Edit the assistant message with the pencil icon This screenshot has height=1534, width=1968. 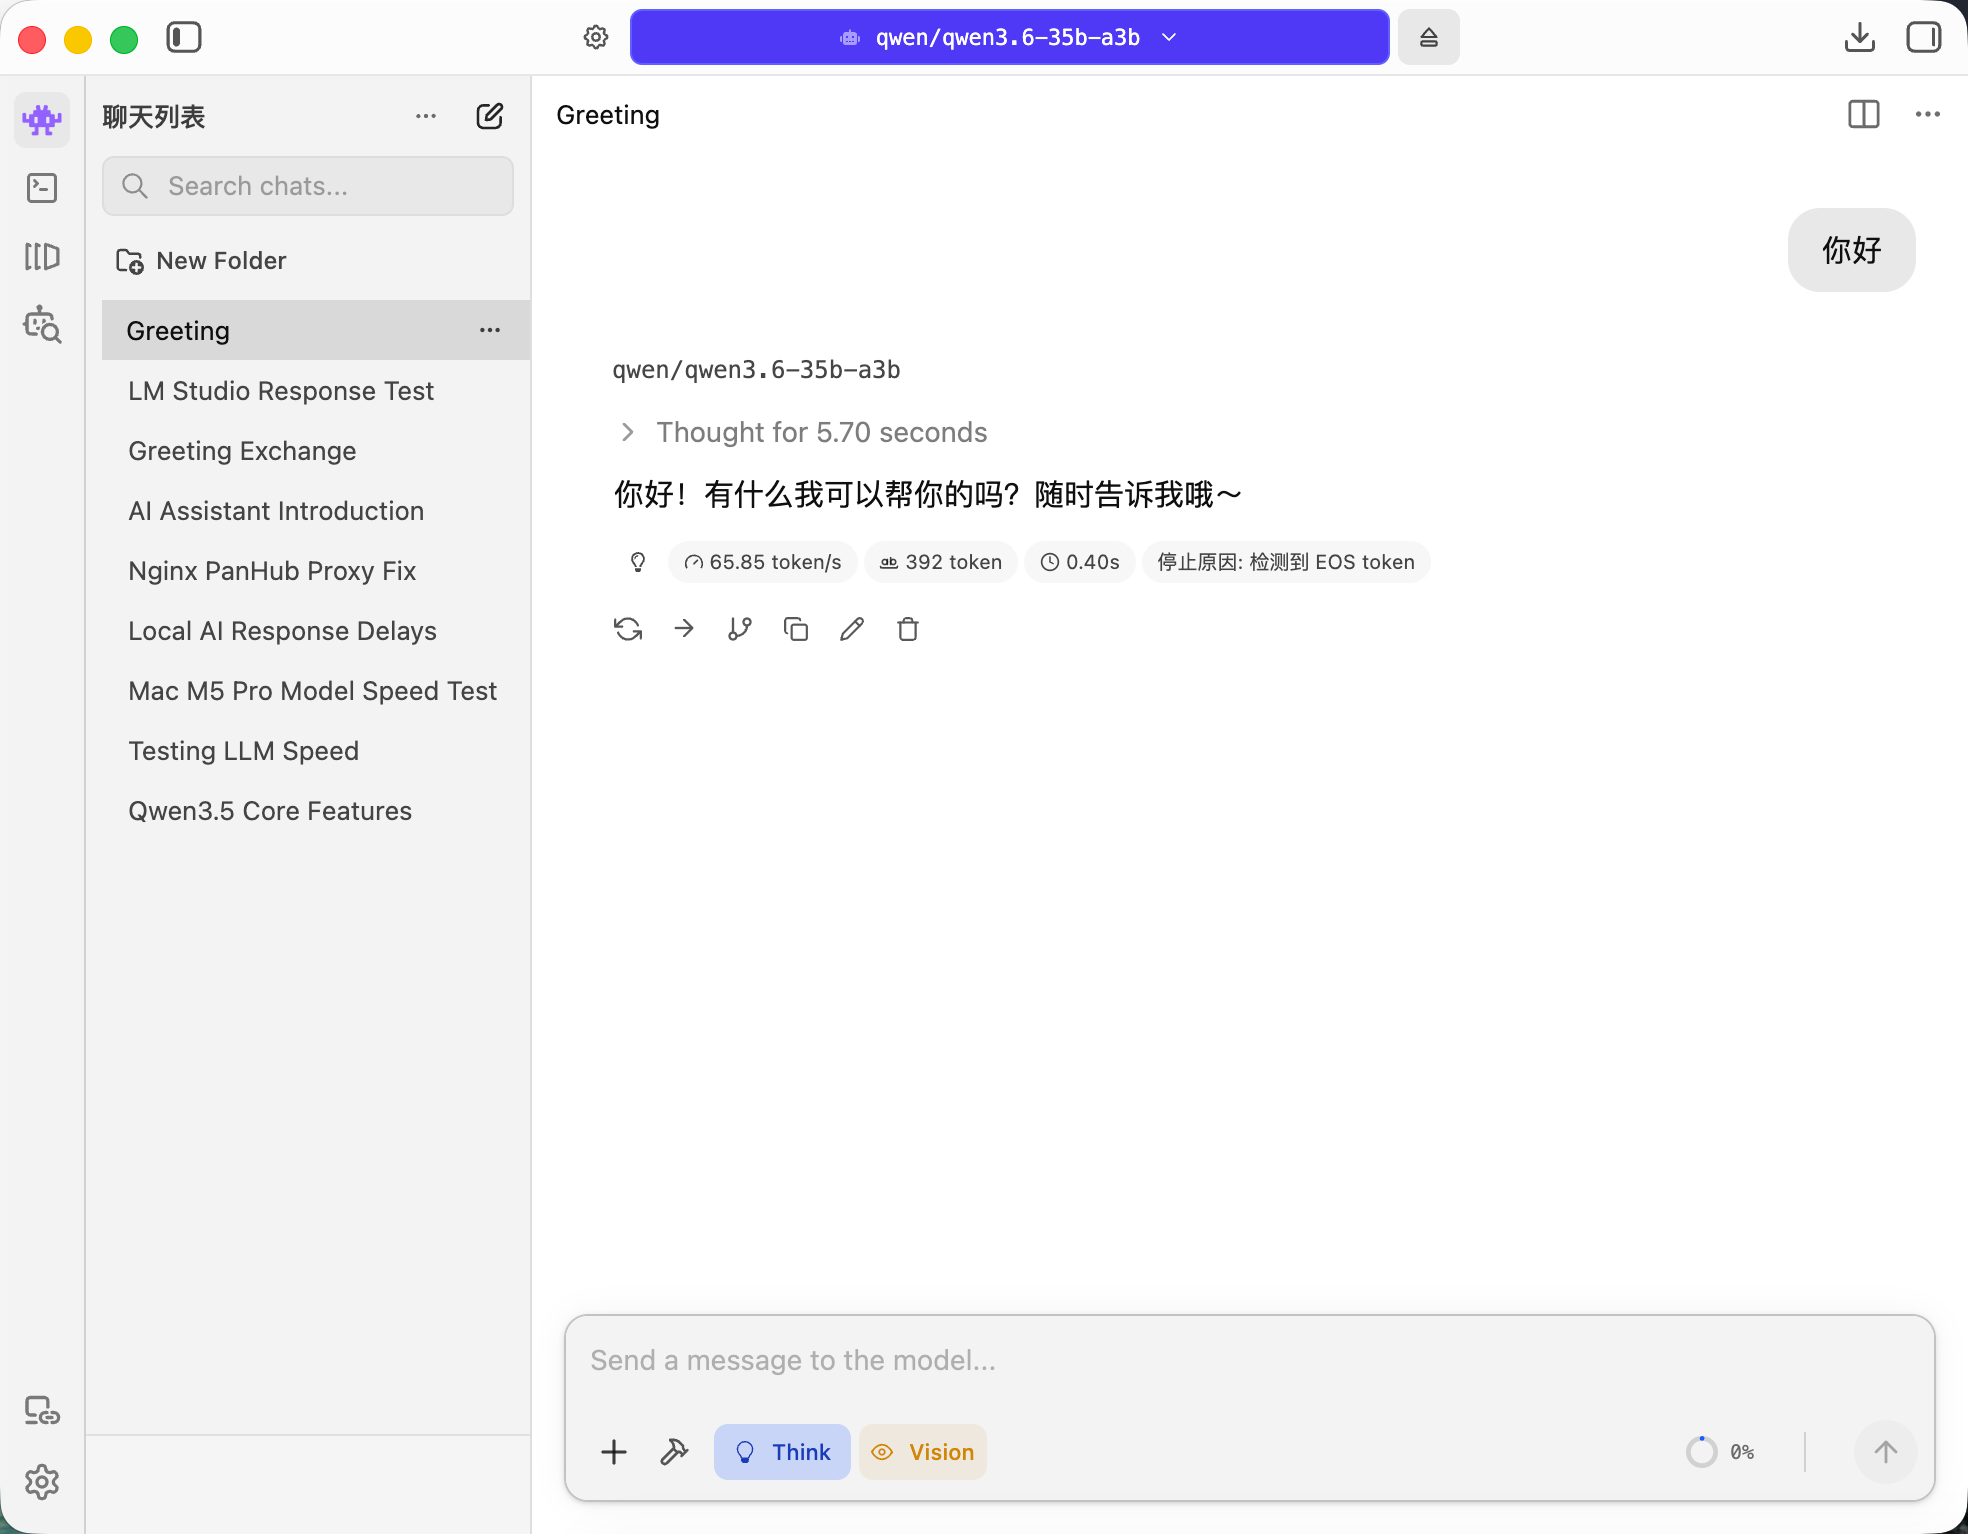[x=852, y=629]
